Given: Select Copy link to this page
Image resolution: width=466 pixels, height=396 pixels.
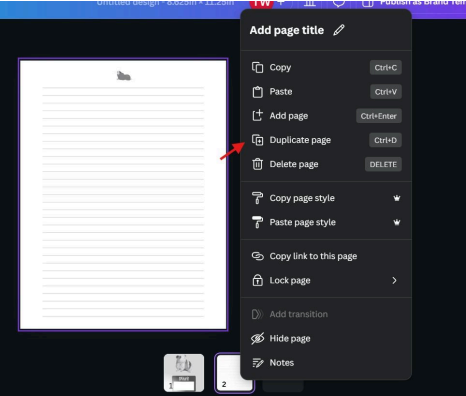Looking at the screenshot, I should (326, 256).
